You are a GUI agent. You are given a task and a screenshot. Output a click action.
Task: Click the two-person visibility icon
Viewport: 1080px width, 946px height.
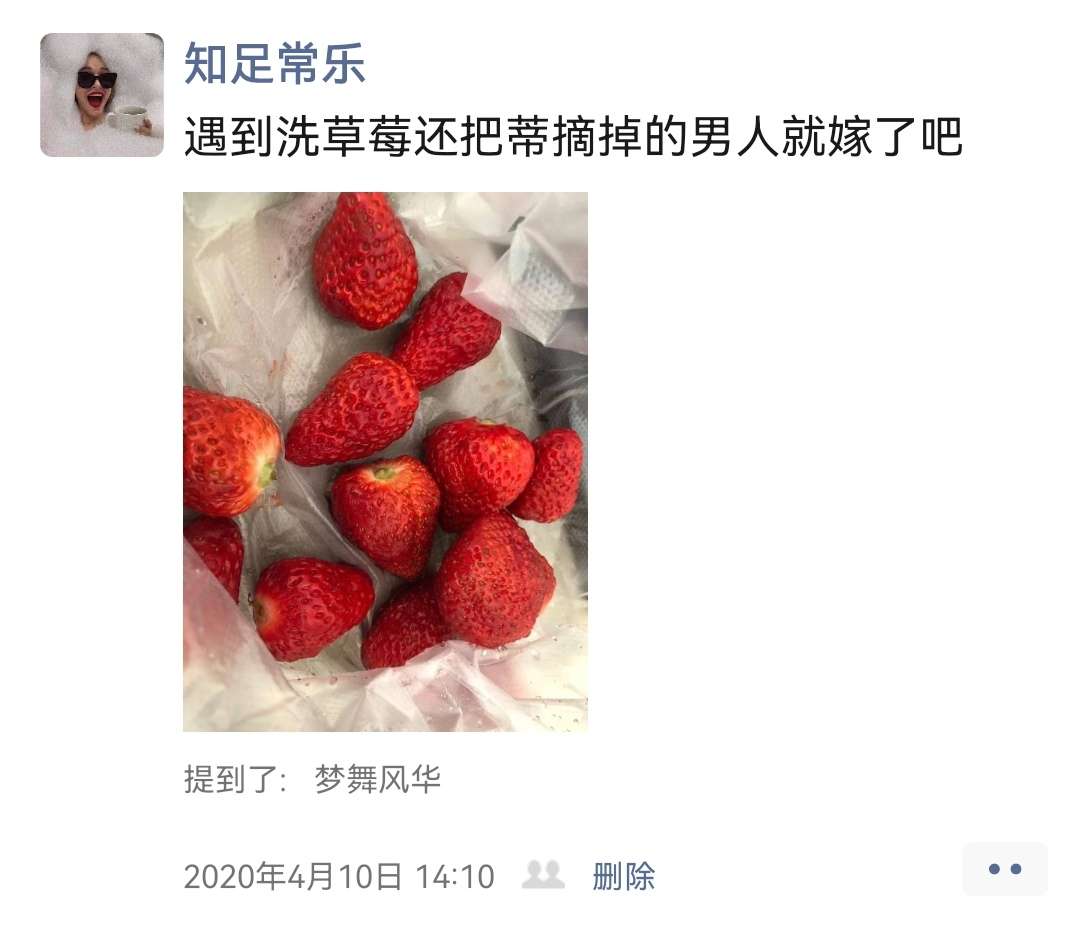tap(543, 875)
